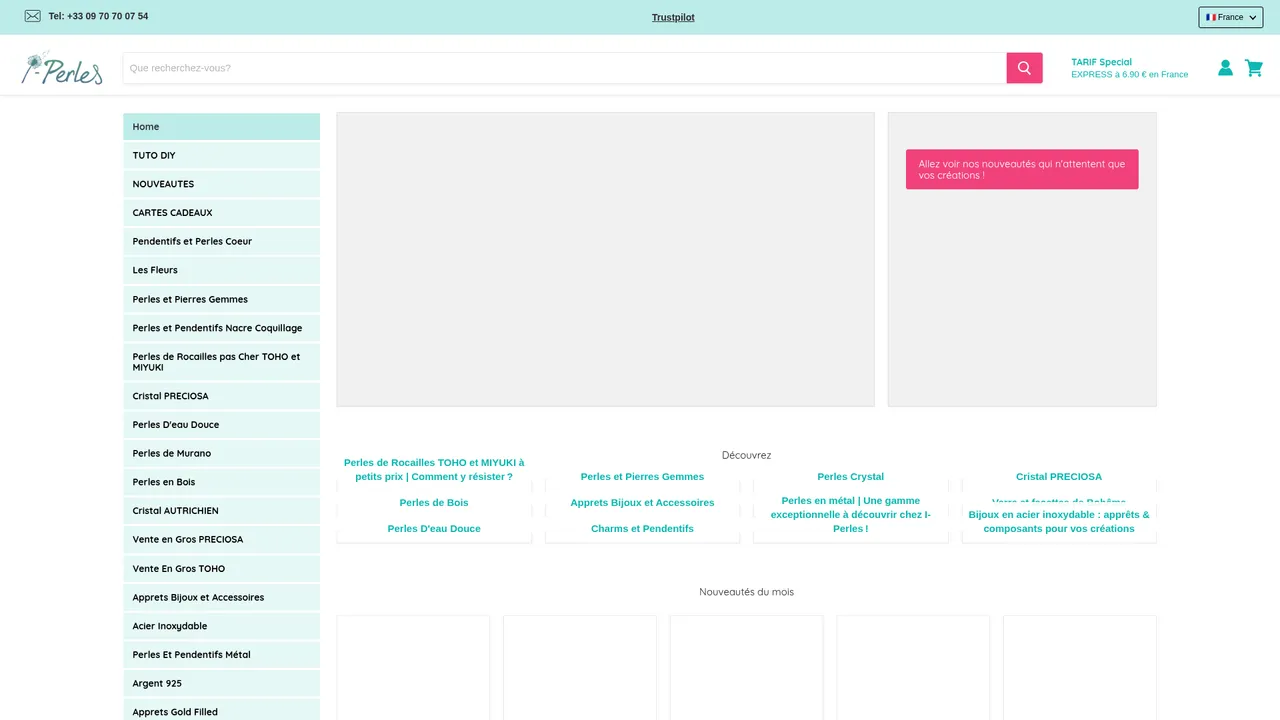
Task: Open Perles et Pierres Gemmes discover link
Action: click(642, 477)
